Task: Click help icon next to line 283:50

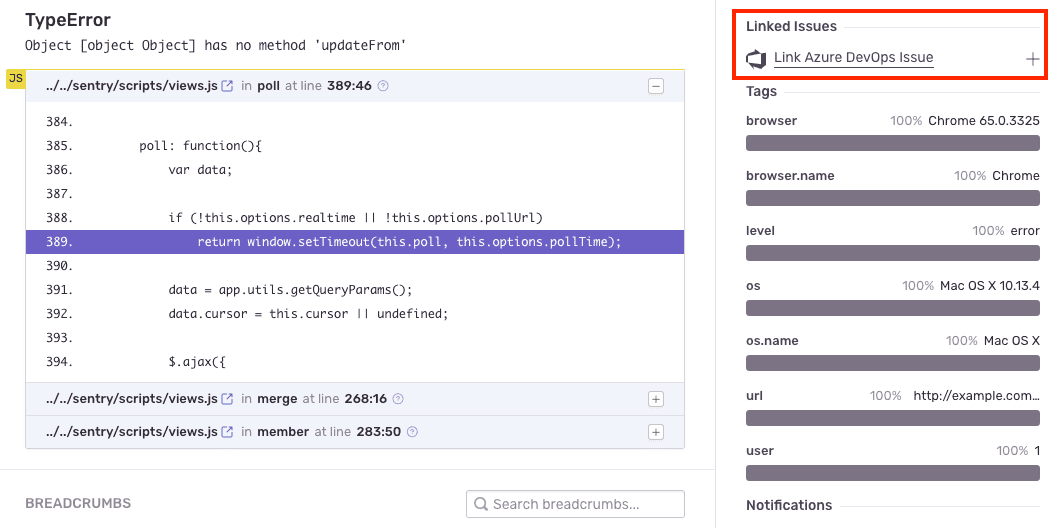Action: [412, 432]
